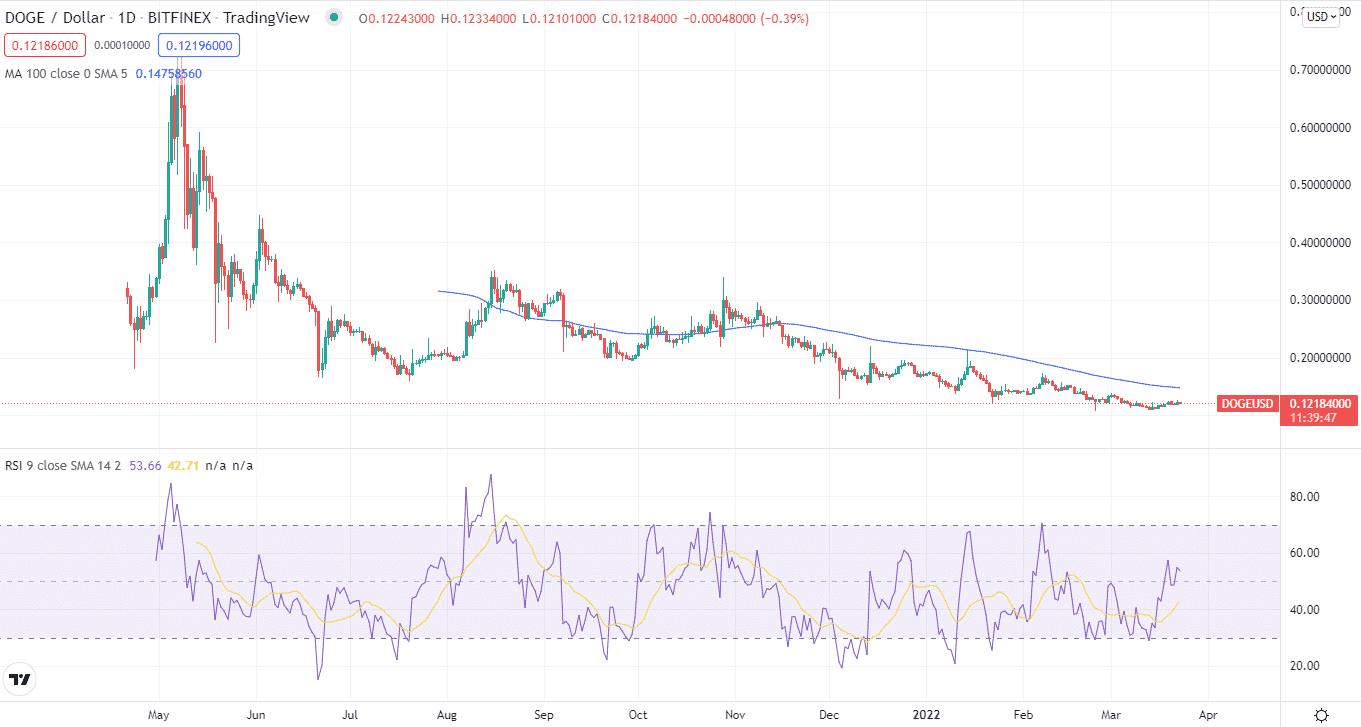Click the TradingView logo icon
Screen dimensions: 1361x727
click(19, 680)
